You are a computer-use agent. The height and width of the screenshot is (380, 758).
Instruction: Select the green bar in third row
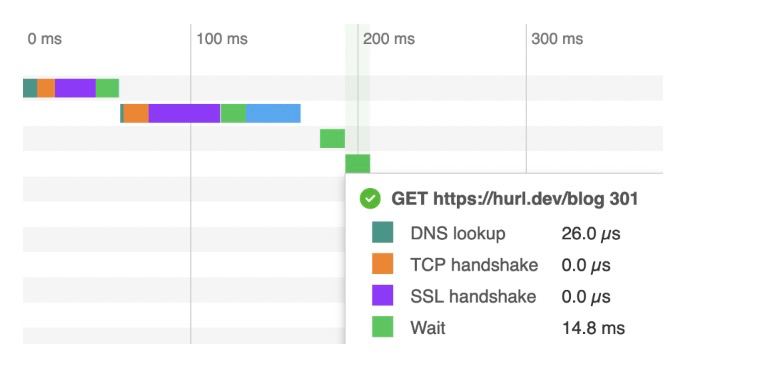(x=333, y=138)
